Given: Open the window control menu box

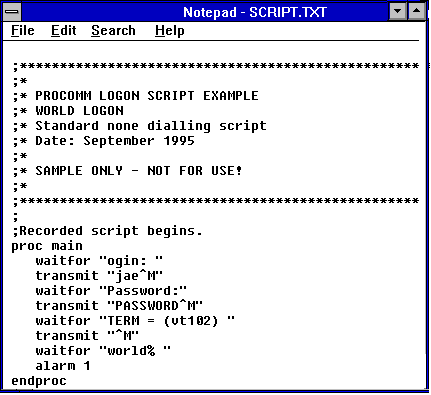Looking at the screenshot, I should 12,12.
